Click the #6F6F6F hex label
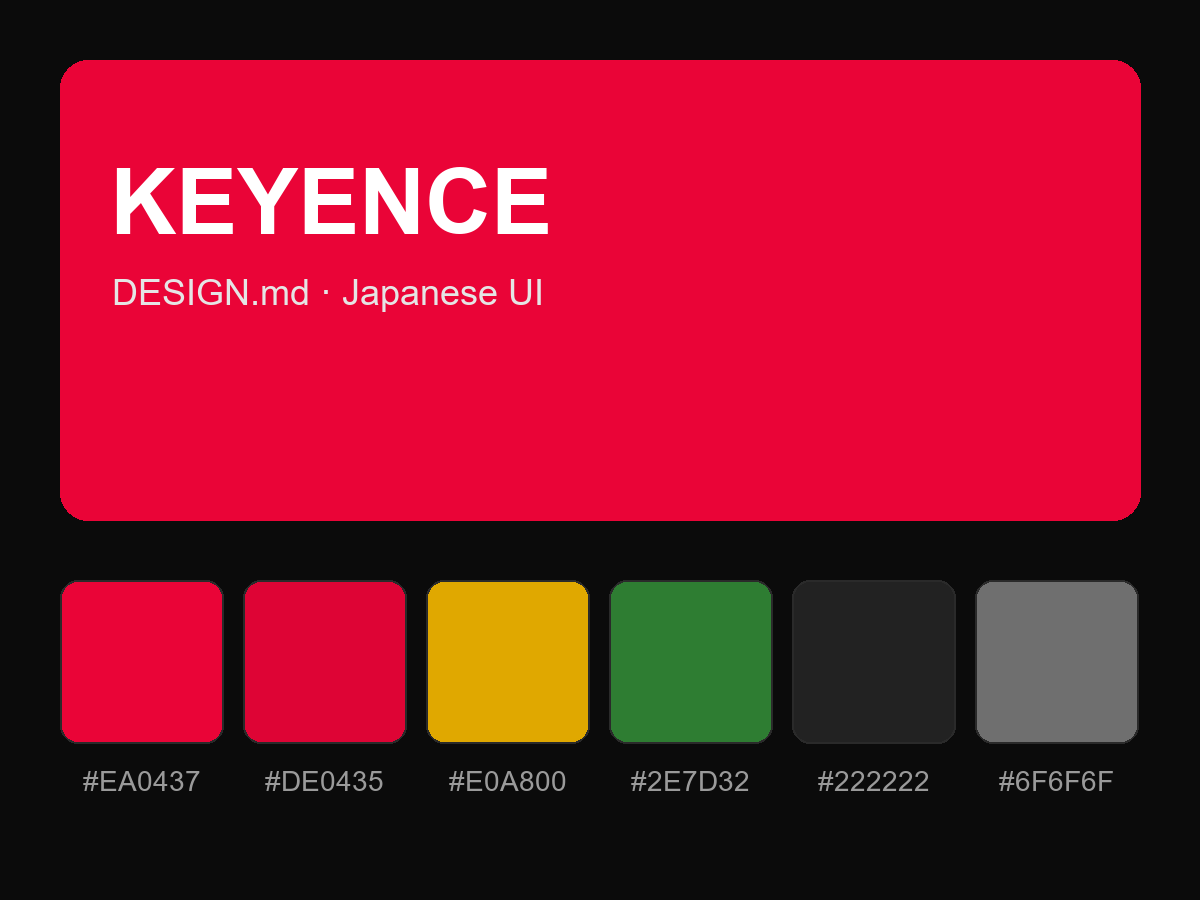This screenshot has height=900, width=1200. (1056, 782)
